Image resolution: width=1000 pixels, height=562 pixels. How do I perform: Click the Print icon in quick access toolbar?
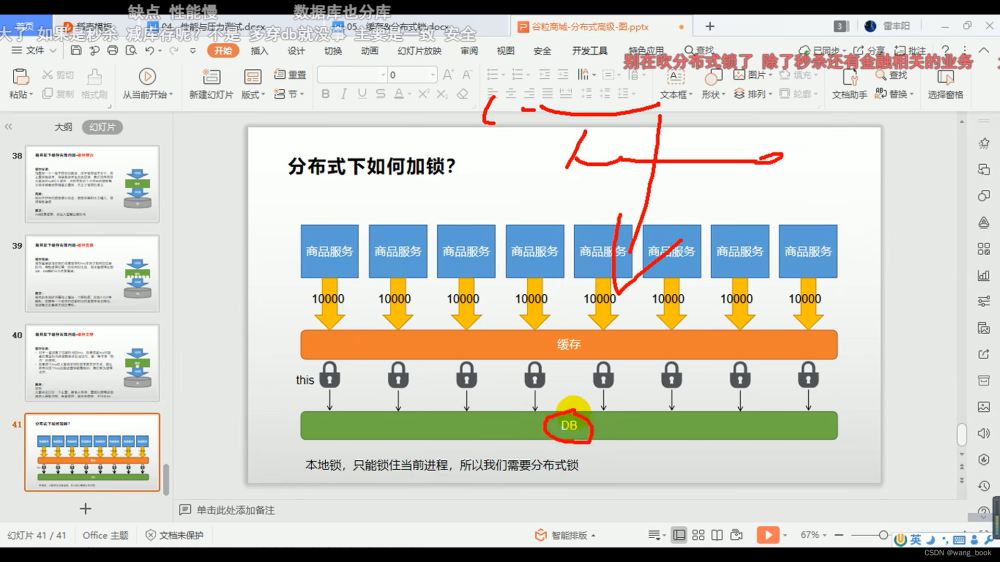113,50
